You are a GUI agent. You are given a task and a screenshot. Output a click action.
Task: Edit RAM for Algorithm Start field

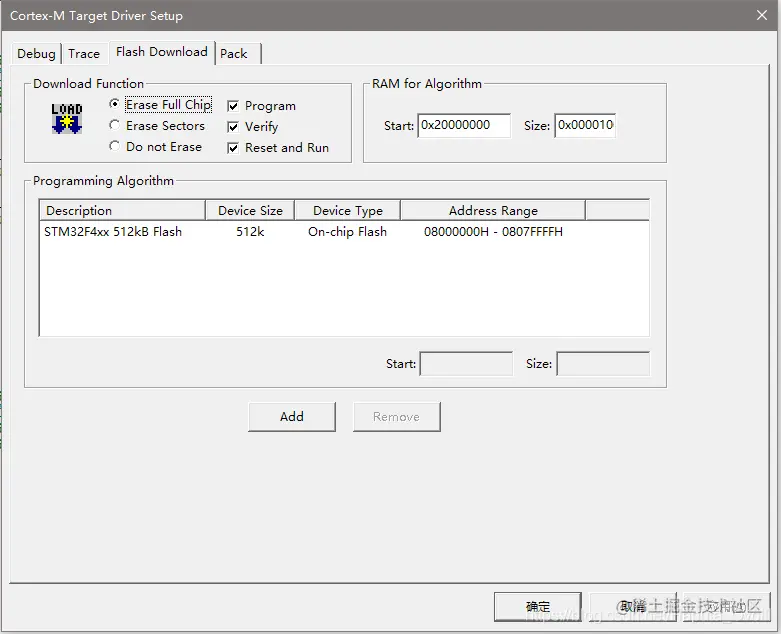click(x=464, y=126)
